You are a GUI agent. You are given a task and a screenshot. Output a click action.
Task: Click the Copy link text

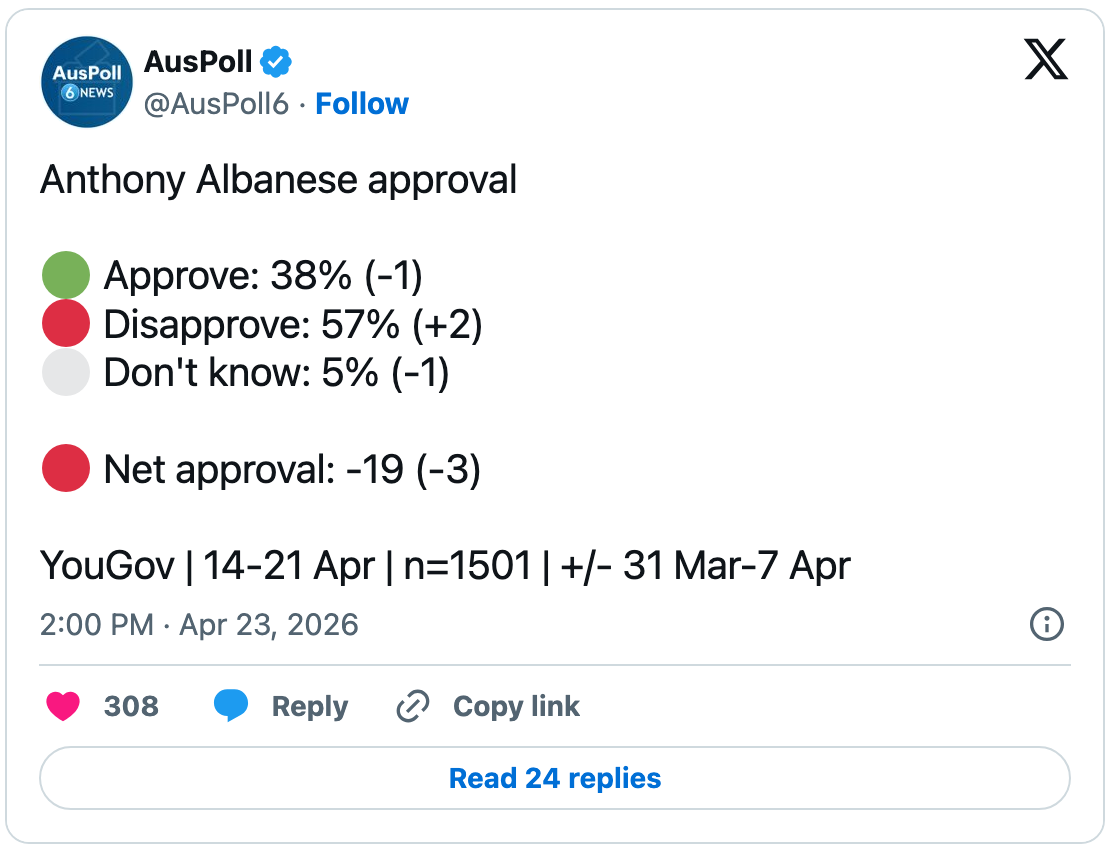(516, 706)
